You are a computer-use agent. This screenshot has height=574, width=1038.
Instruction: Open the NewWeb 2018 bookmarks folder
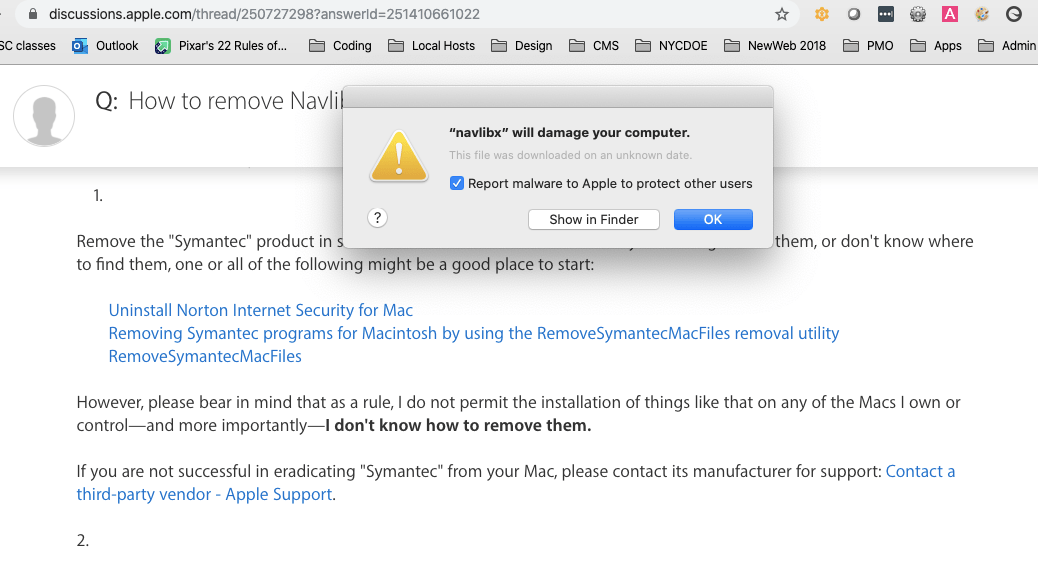pos(775,46)
